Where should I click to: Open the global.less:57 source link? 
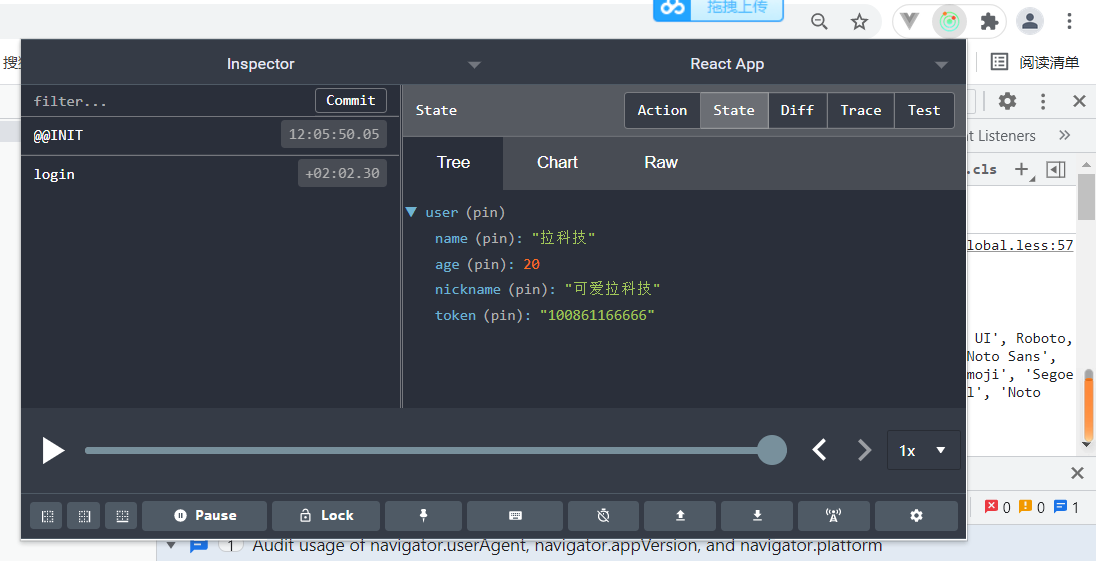1021,245
